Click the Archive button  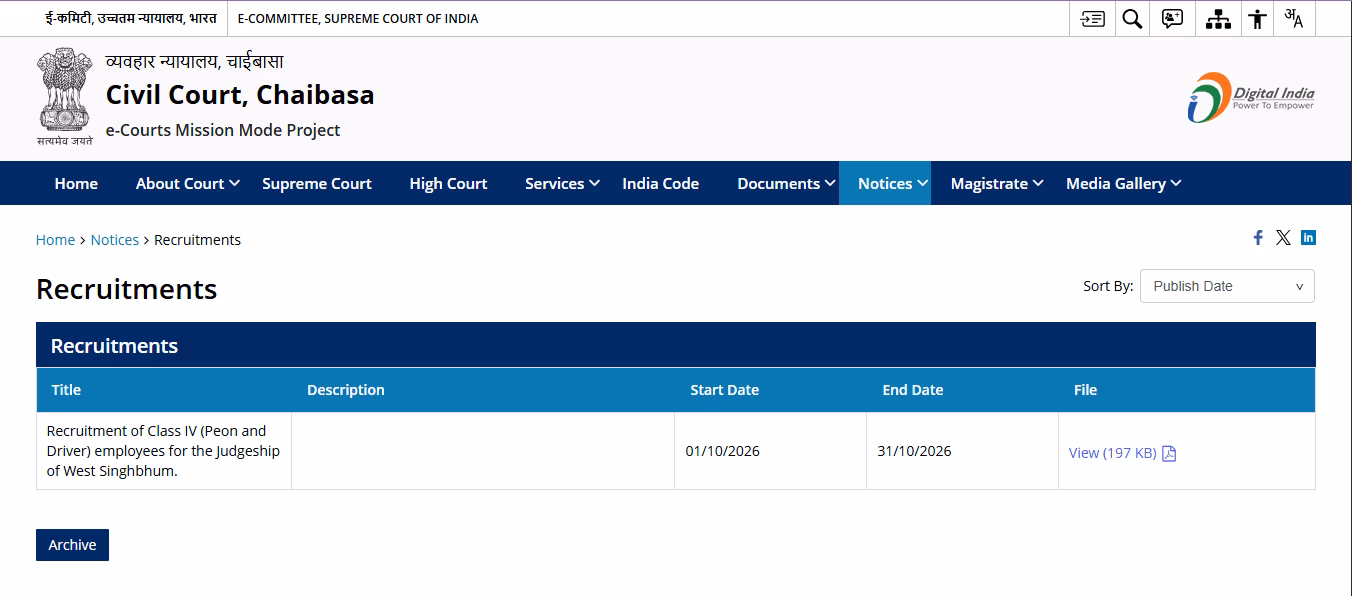point(72,545)
